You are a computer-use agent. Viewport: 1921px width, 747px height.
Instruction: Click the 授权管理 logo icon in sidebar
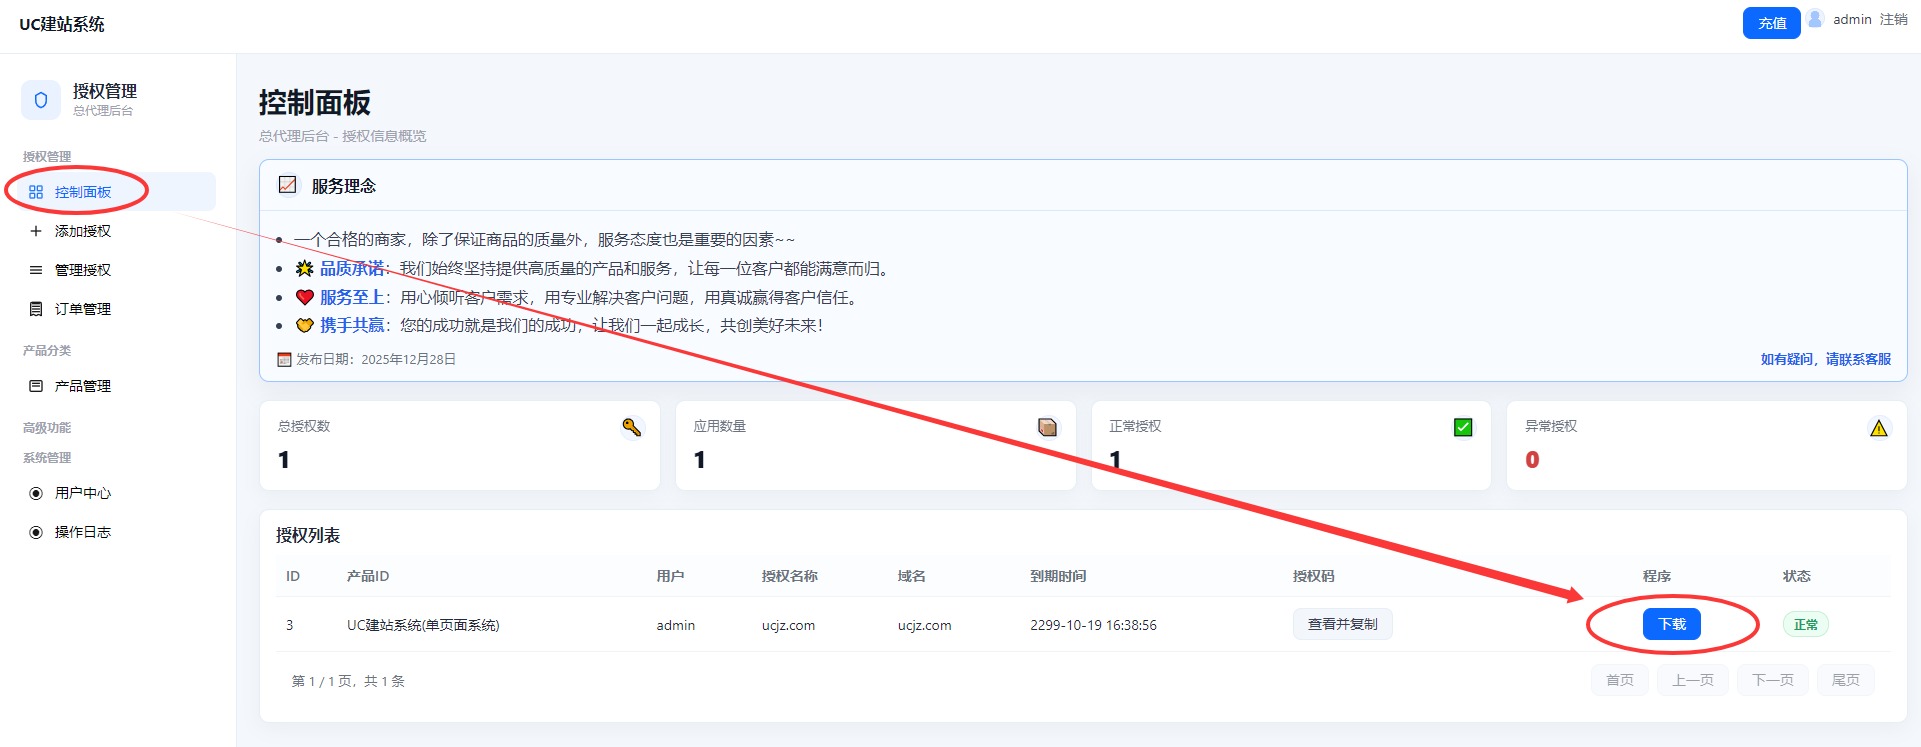tap(41, 100)
